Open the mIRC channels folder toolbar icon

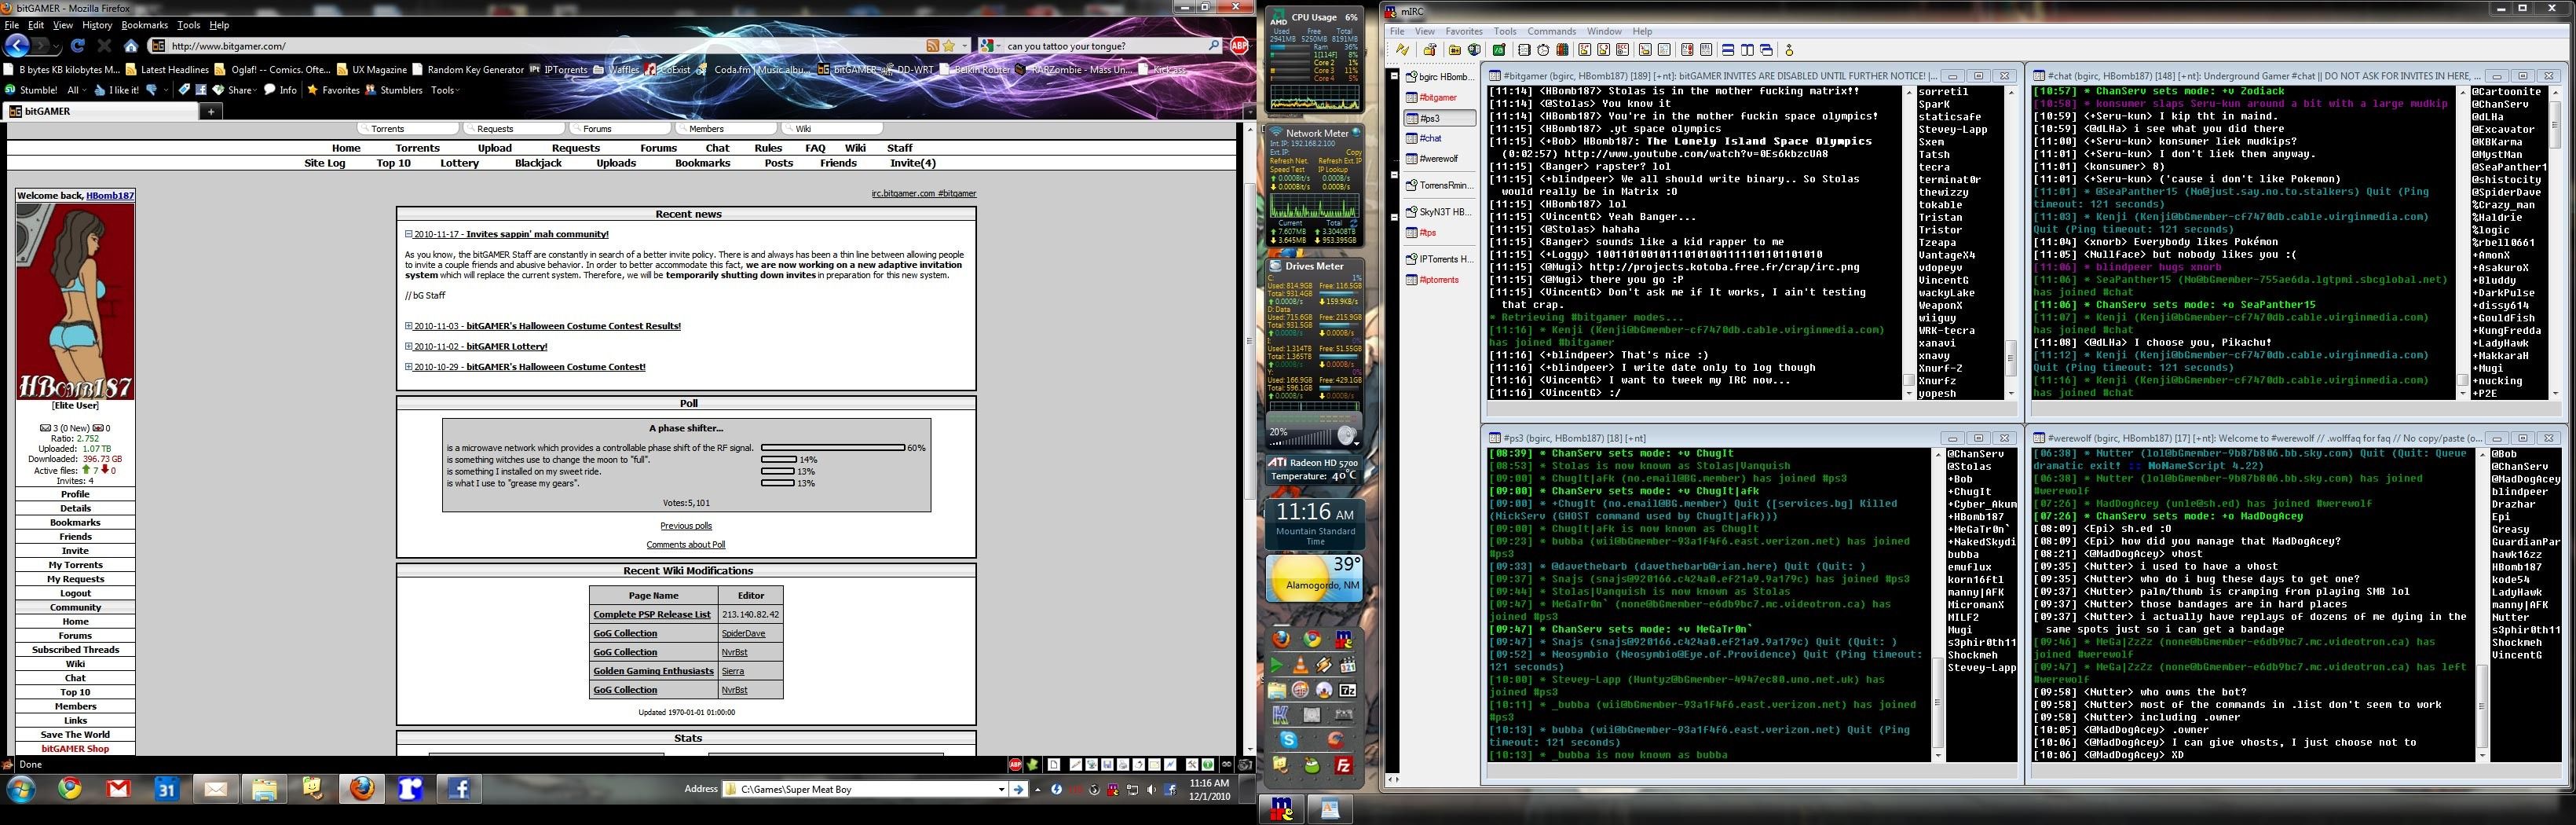click(1454, 50)
